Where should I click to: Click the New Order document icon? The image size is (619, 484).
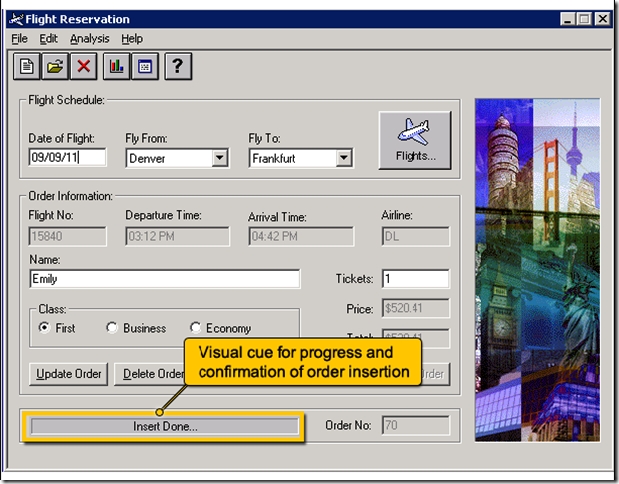point(27,66)
